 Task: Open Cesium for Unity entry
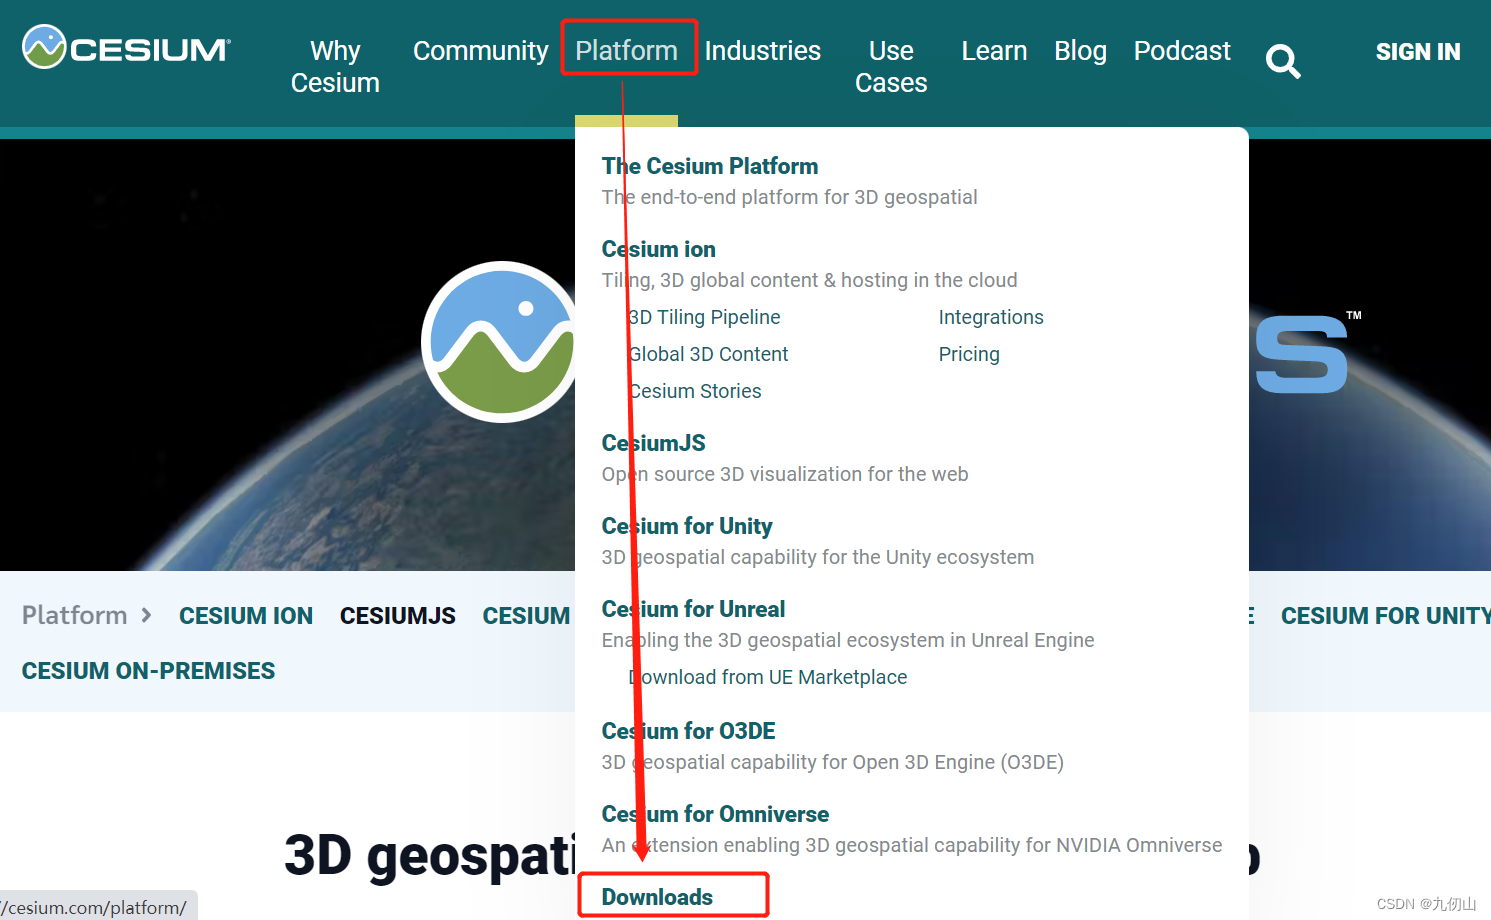[x=687, y=526]
